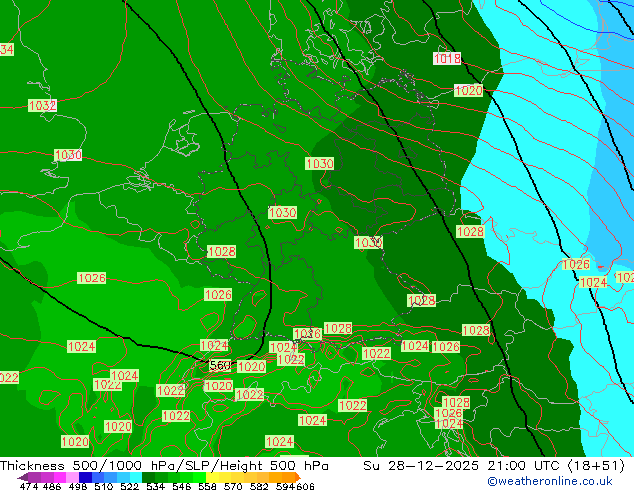The height and width of the screenshot is (490, 634).
Task: Pick the bright yellow legend swatch
Action: [x=212, y=477]
